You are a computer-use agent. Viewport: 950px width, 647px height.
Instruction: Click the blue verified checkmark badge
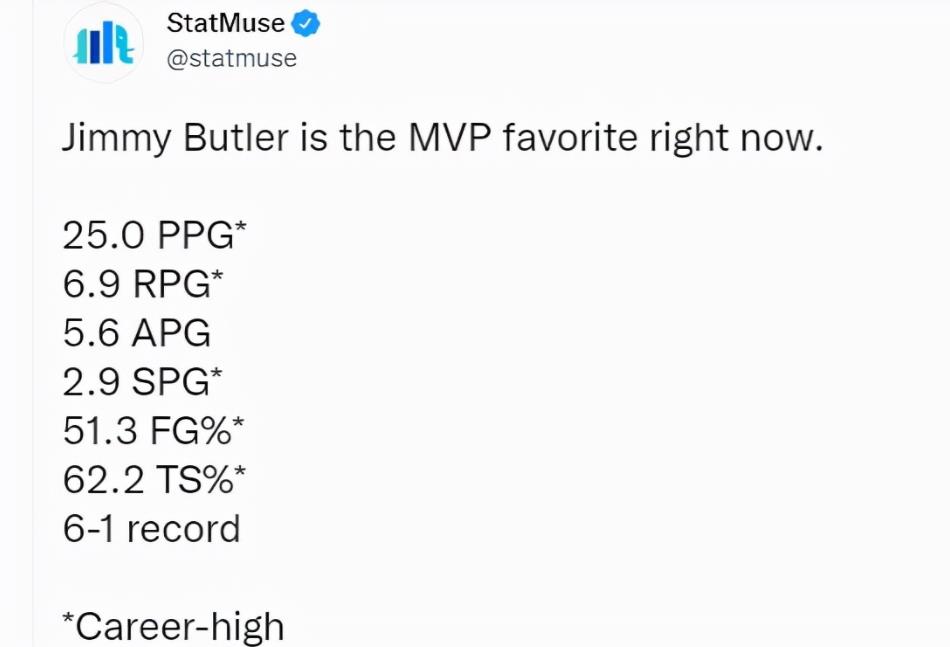click(306, 24)
